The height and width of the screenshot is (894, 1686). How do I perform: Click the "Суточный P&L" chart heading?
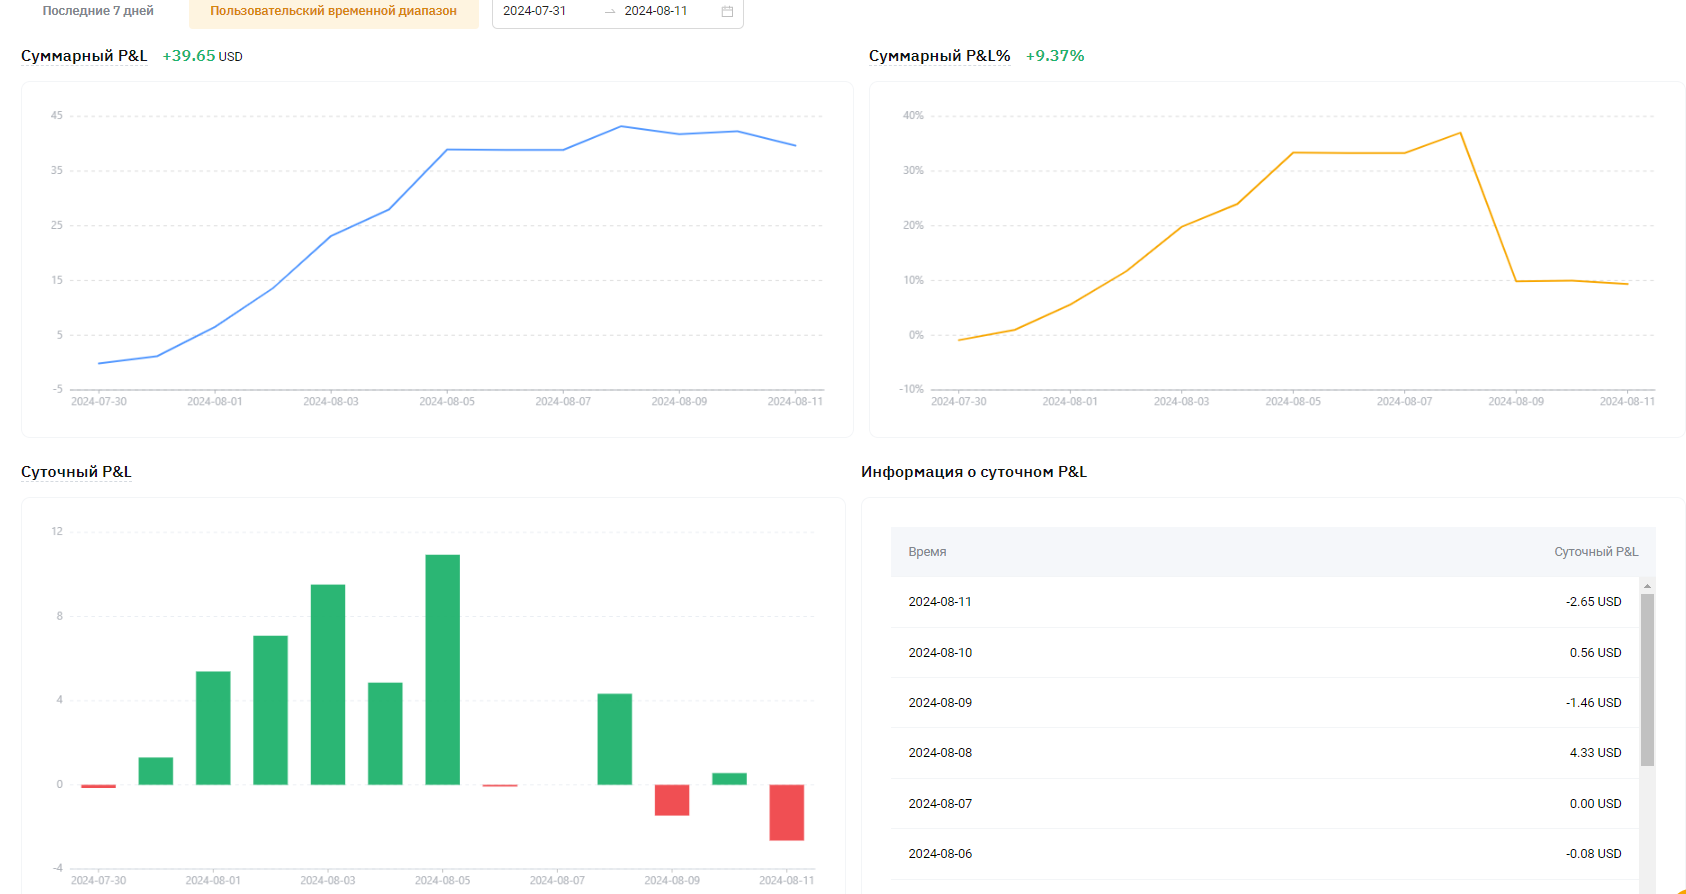76,472
